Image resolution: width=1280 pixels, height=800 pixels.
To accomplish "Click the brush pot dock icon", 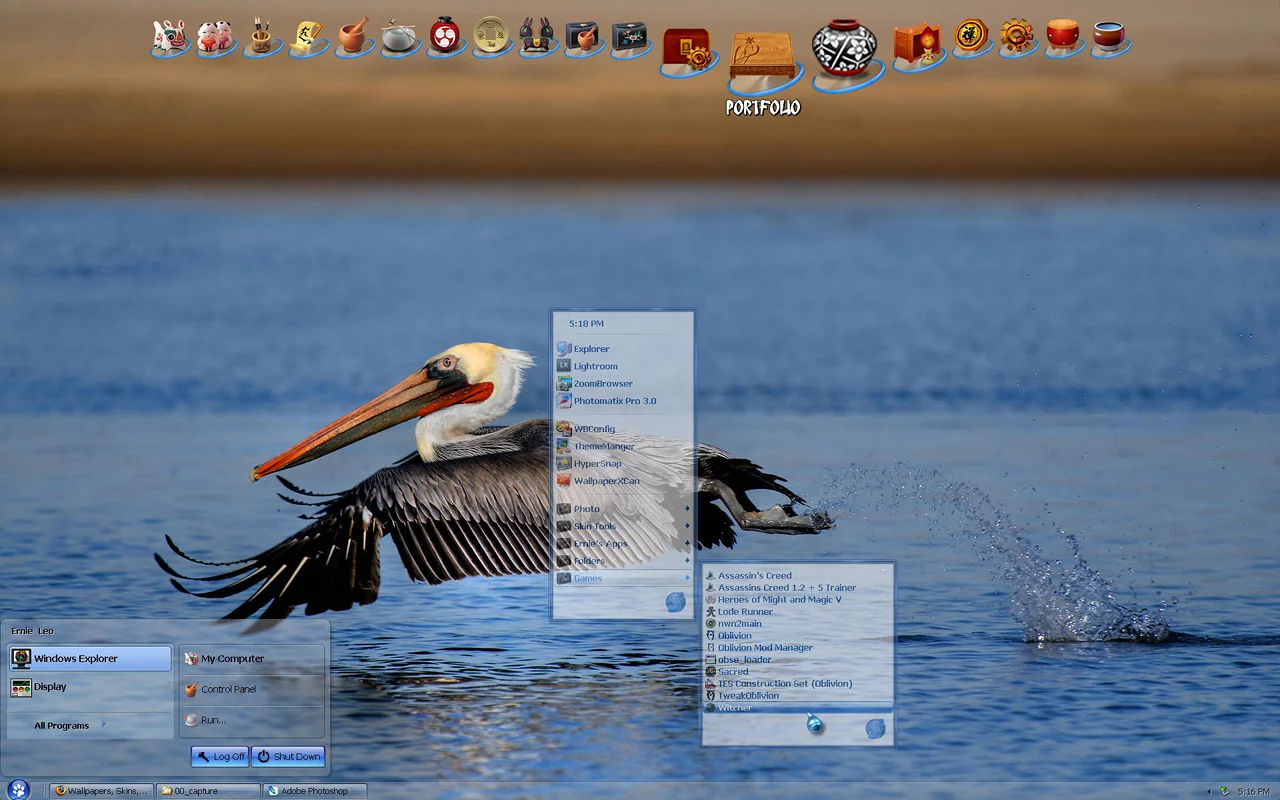I will click(x=261, y=36).
